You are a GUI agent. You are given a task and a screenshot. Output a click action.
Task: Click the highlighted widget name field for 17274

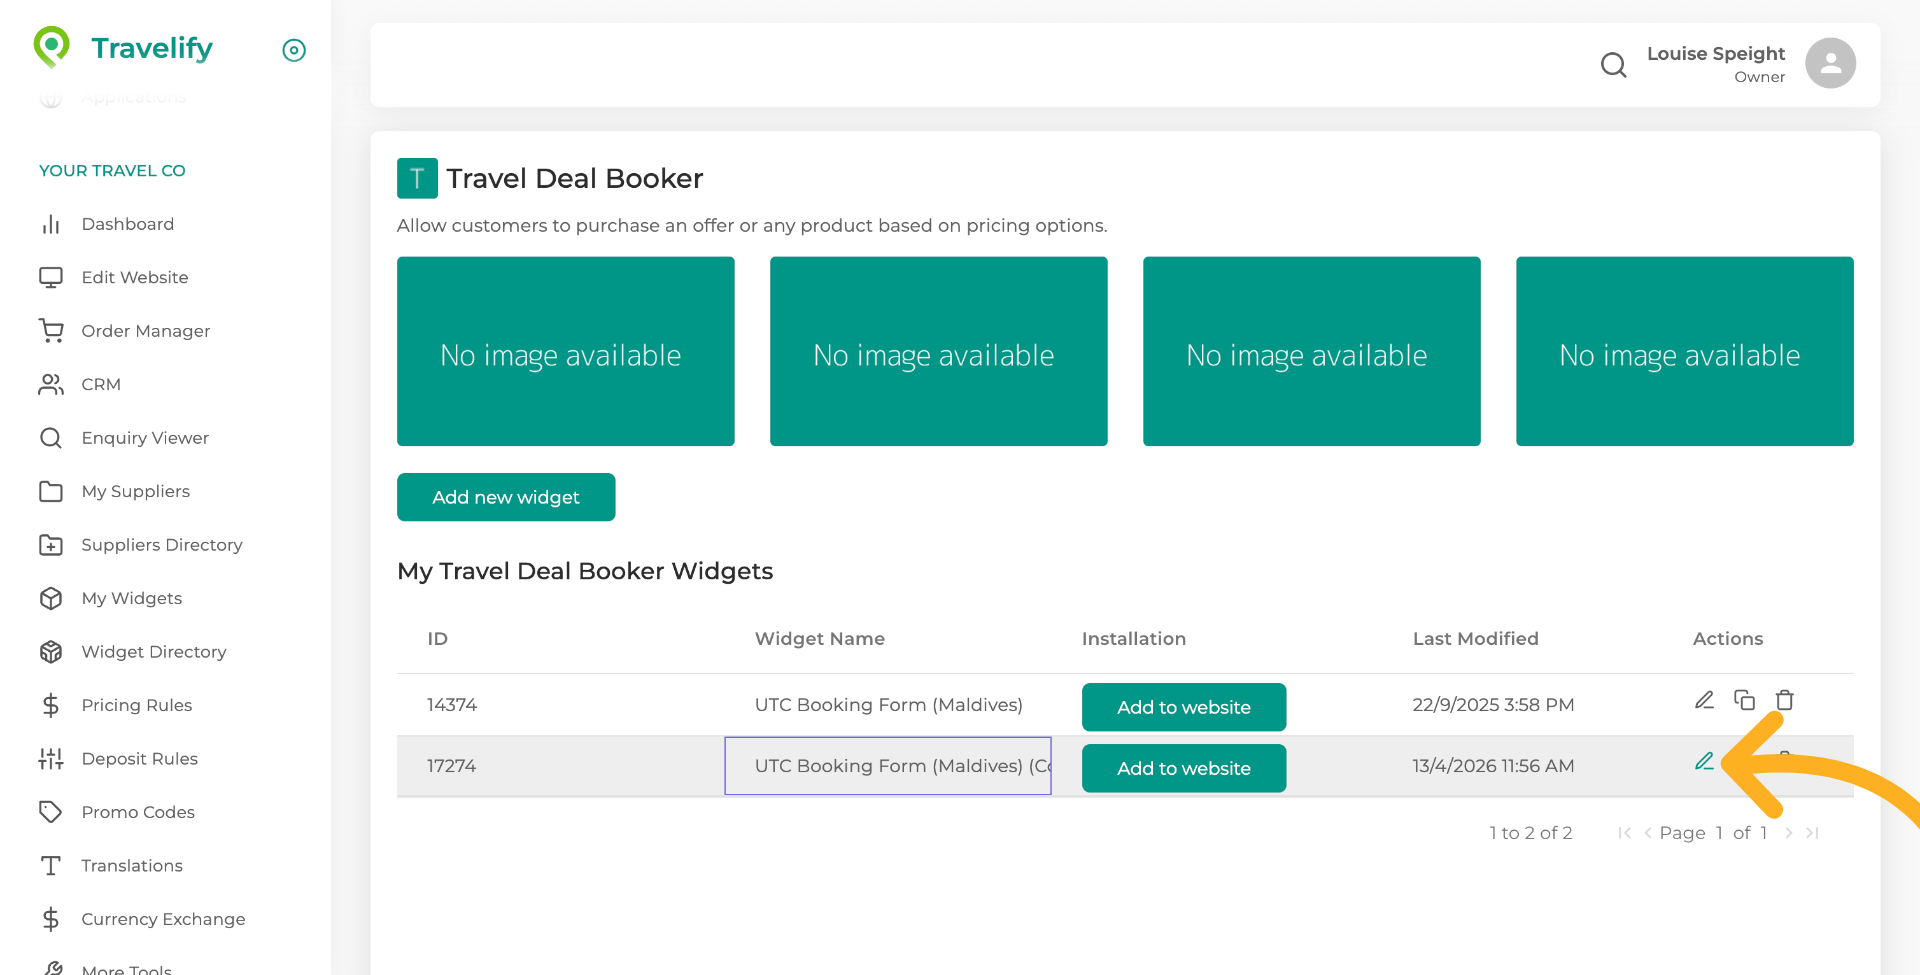point(887,765)
